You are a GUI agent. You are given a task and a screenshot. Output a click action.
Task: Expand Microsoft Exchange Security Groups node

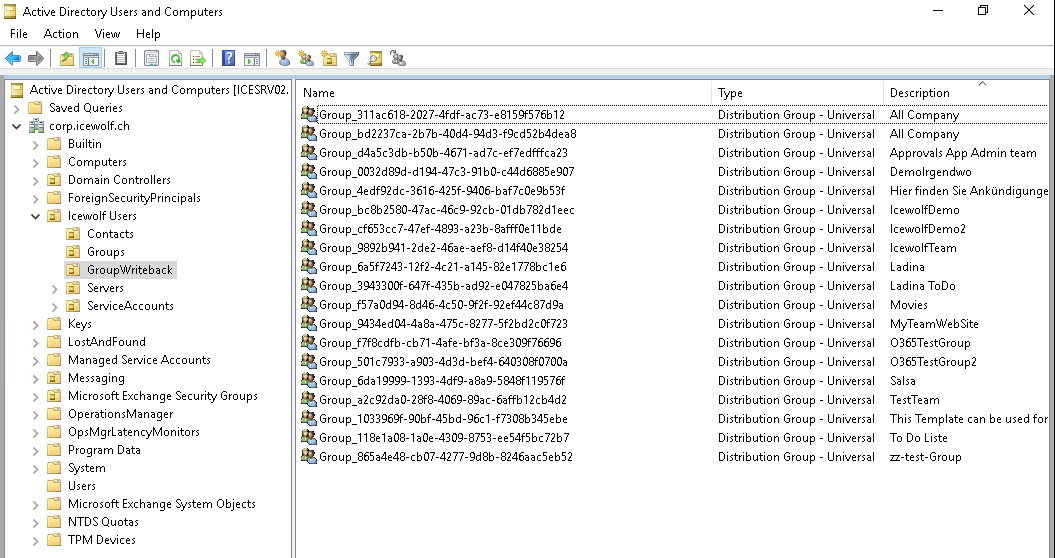click(36, 396)
